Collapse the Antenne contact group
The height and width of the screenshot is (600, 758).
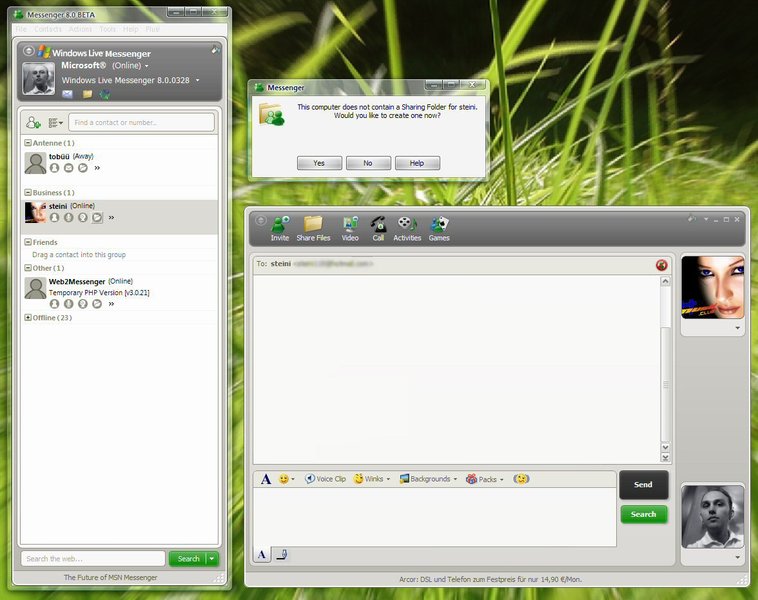28,143
